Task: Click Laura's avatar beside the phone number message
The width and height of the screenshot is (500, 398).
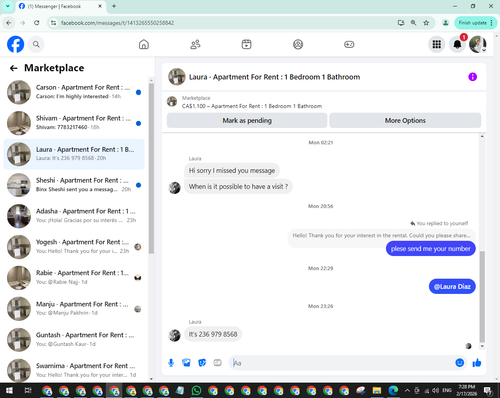Action: click(174, 335)
